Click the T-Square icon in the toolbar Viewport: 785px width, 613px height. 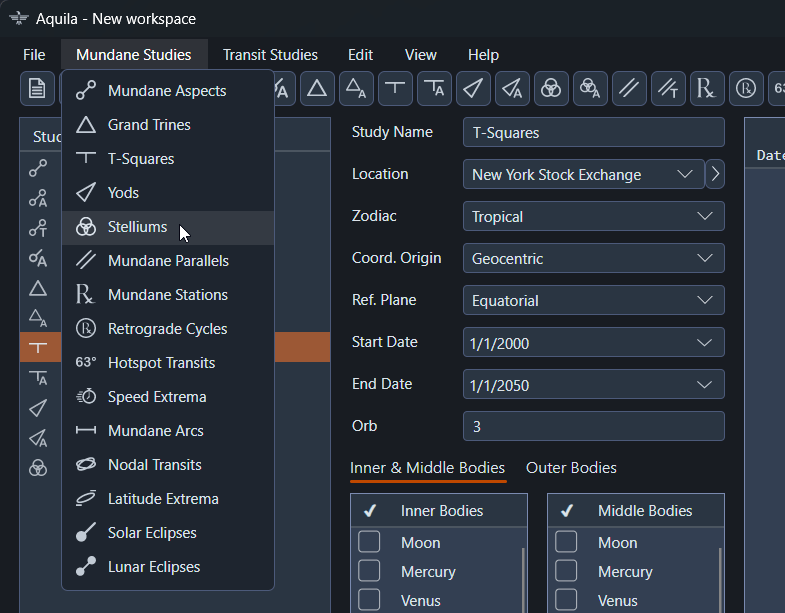pos(395,89)
